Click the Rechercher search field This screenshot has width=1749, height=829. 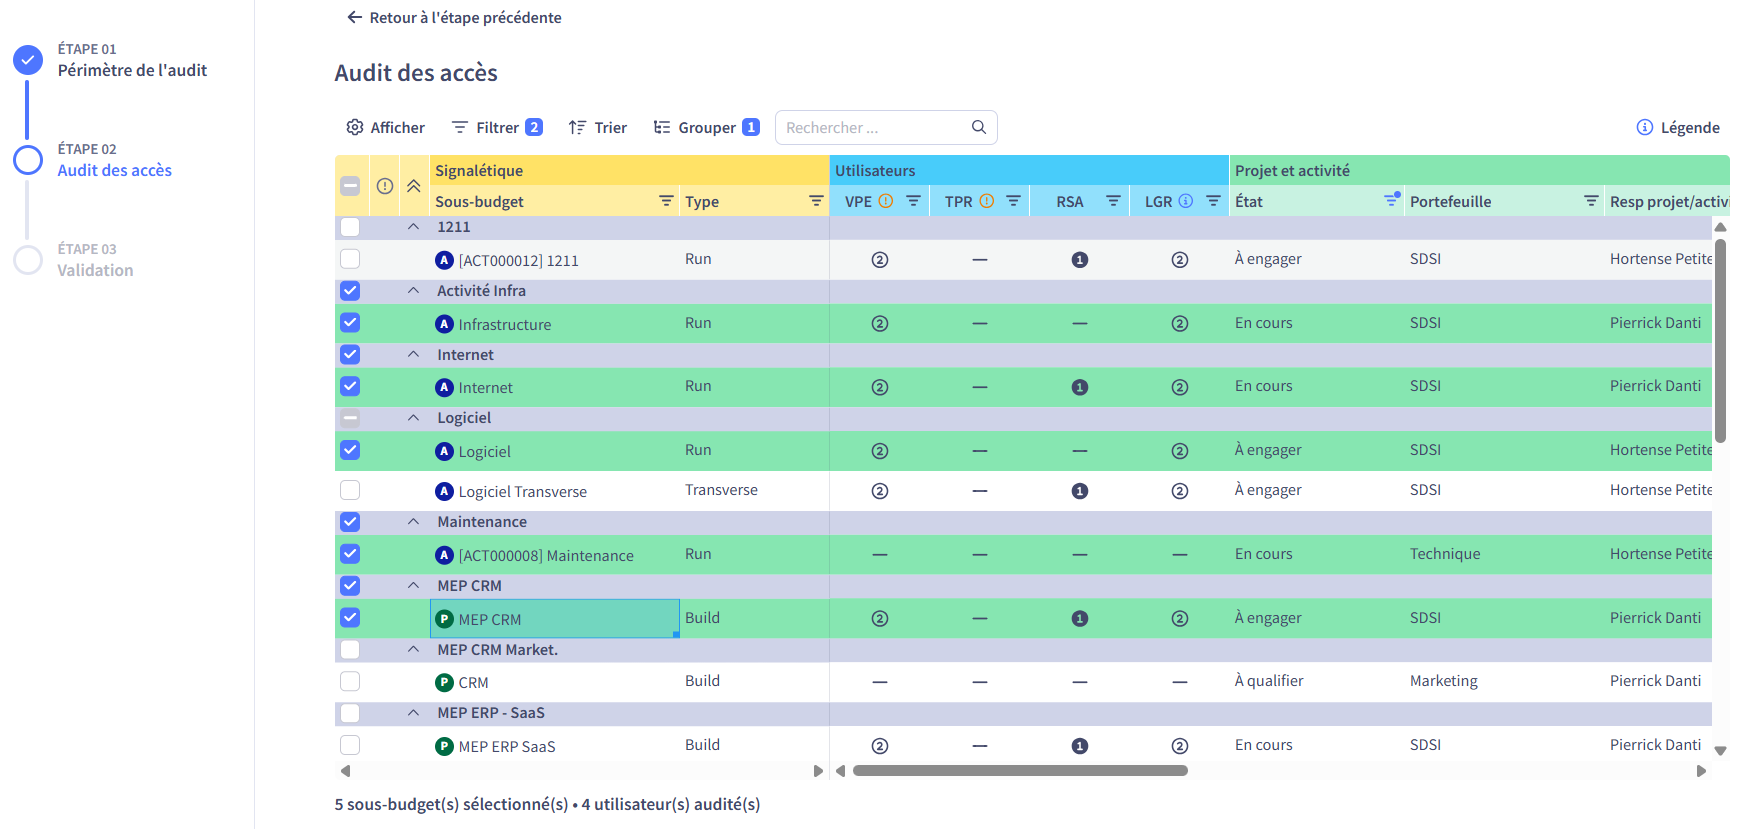[886, 127]
